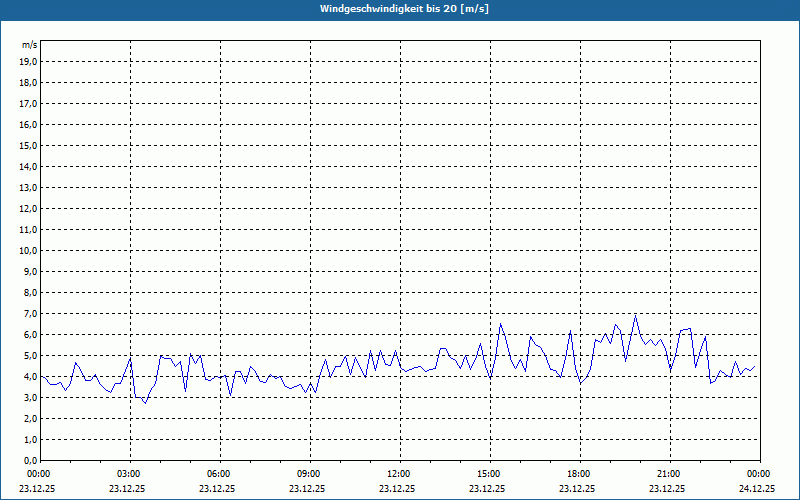800x500 pixels.
Task: Select the '19,0' y-axis label
Action: [29, 62]
